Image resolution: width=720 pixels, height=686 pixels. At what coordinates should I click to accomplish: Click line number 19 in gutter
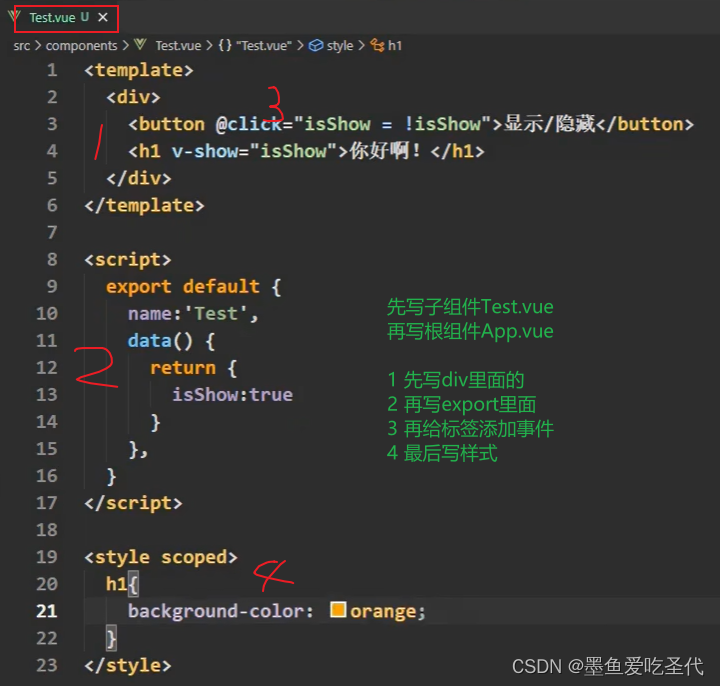[47, 557]
